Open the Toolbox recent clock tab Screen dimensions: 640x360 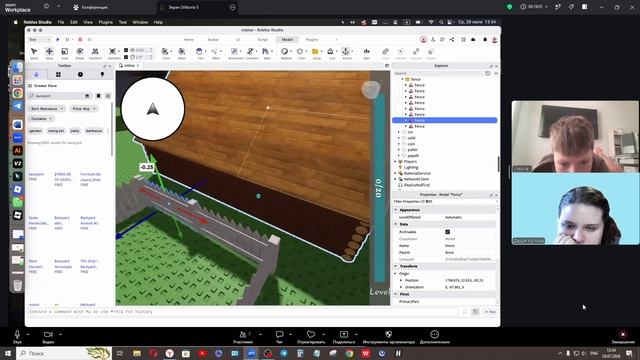pos(80,74)
